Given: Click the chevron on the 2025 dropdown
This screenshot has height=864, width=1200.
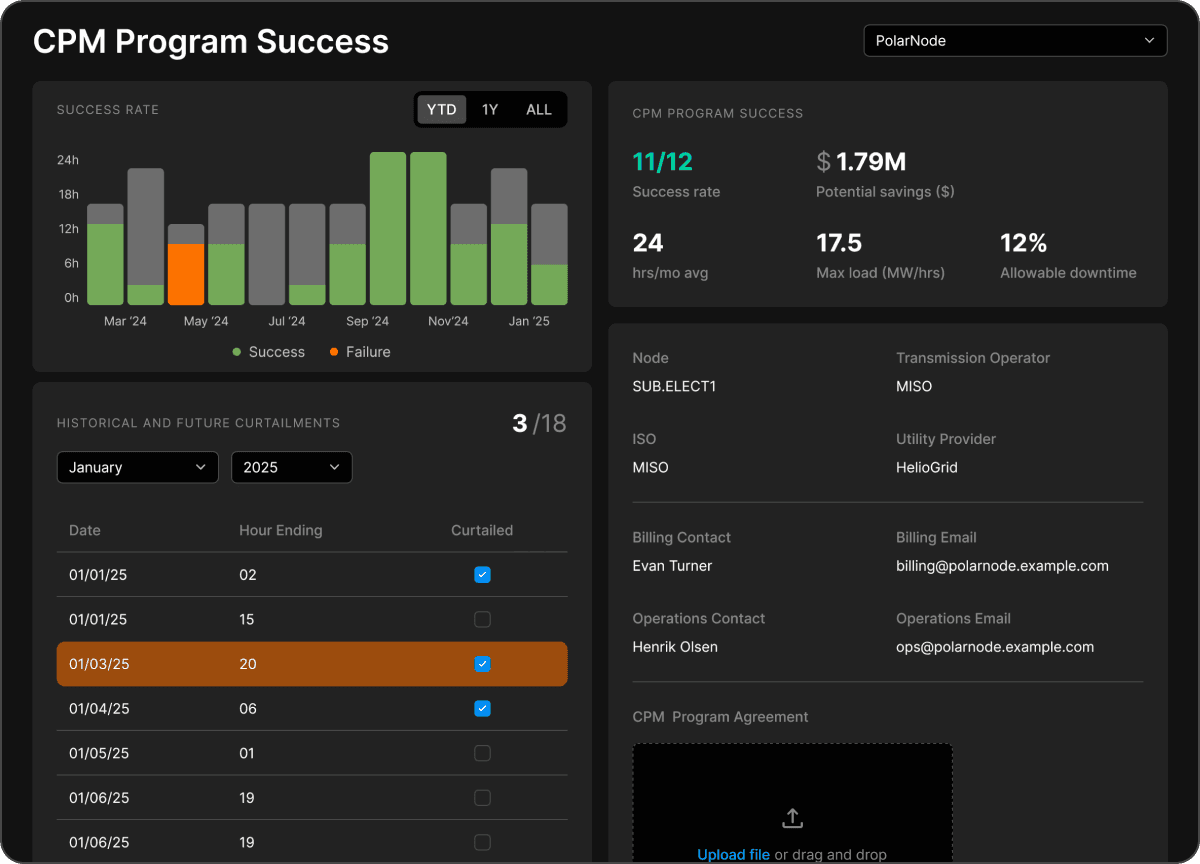Looking at the screenshot, I should click(334, 467).
